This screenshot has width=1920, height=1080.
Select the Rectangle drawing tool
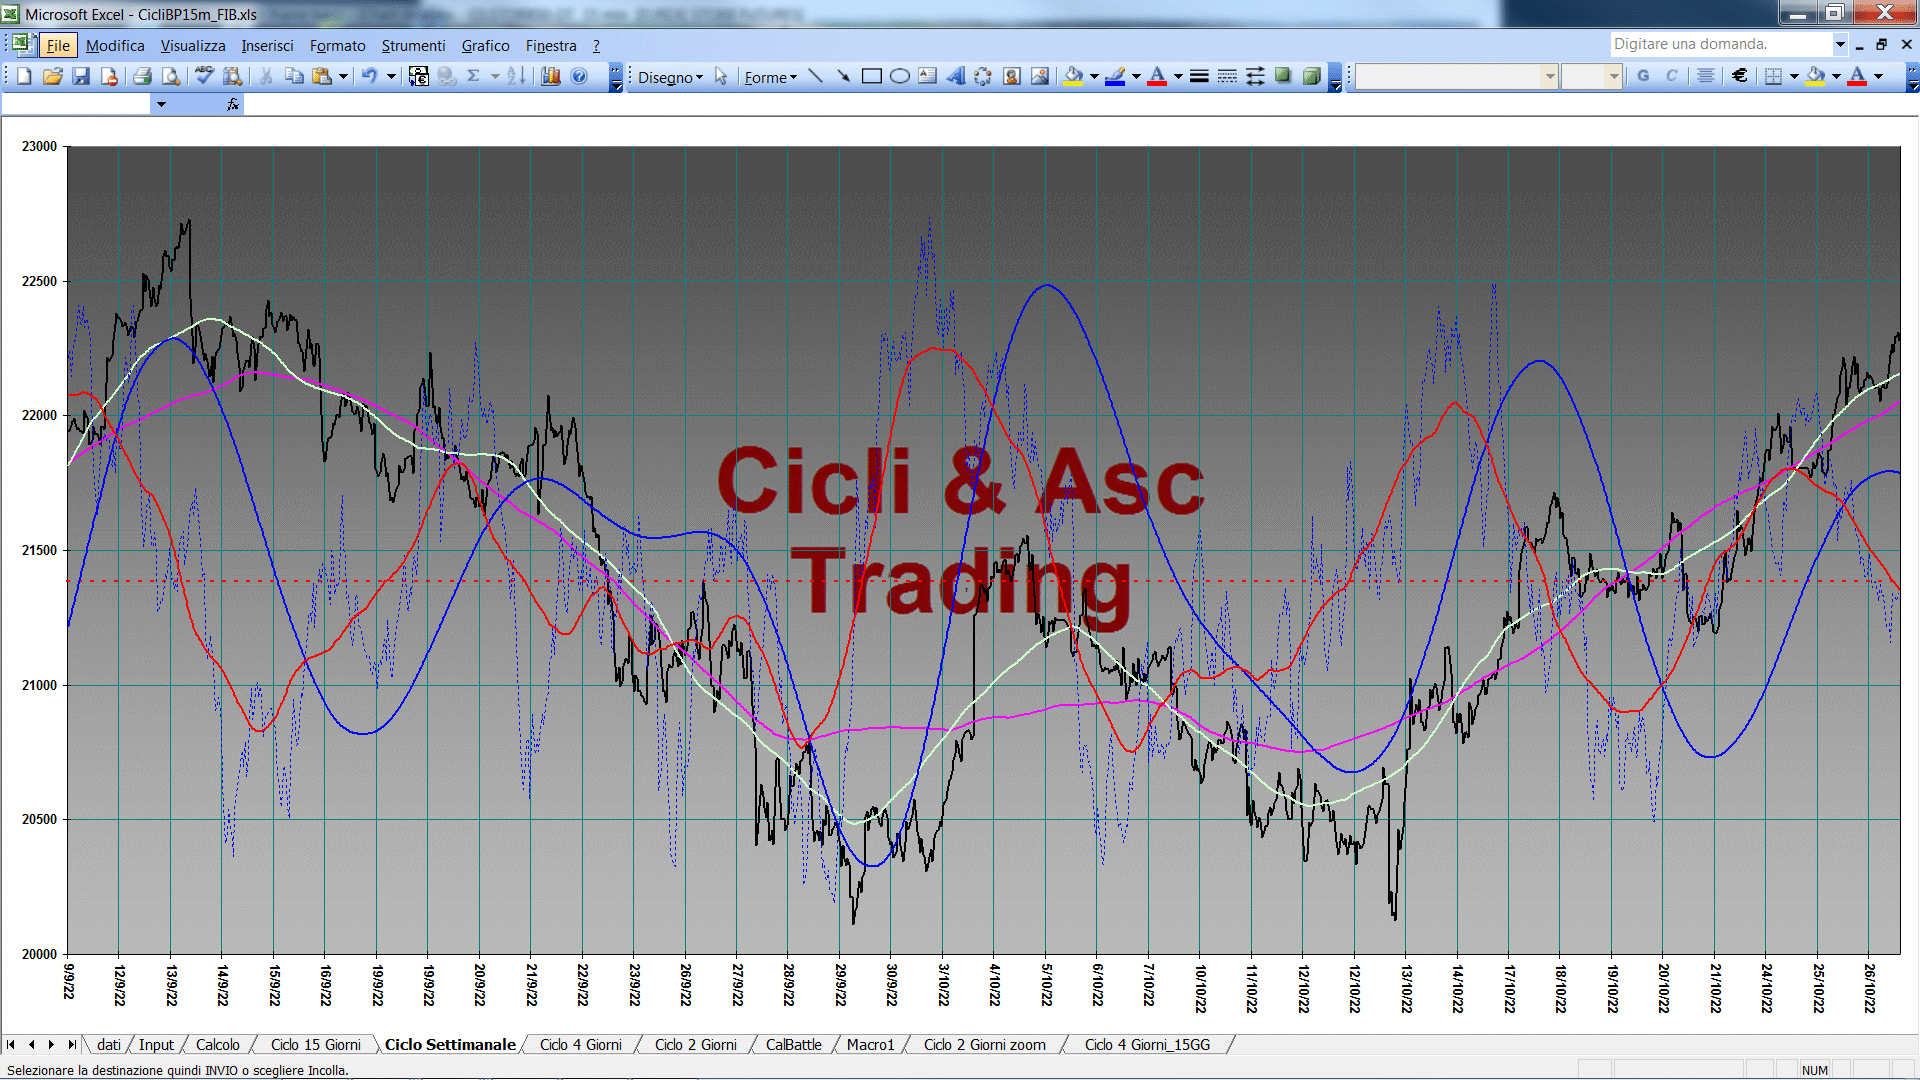(x=872, y=76)
